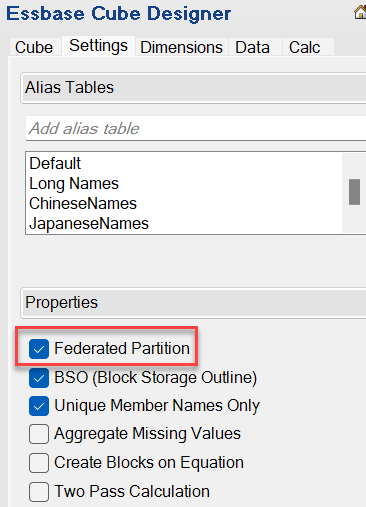Screen dimensions: 366x507
Task: Select the Settings tab
Action: [98, 46]
